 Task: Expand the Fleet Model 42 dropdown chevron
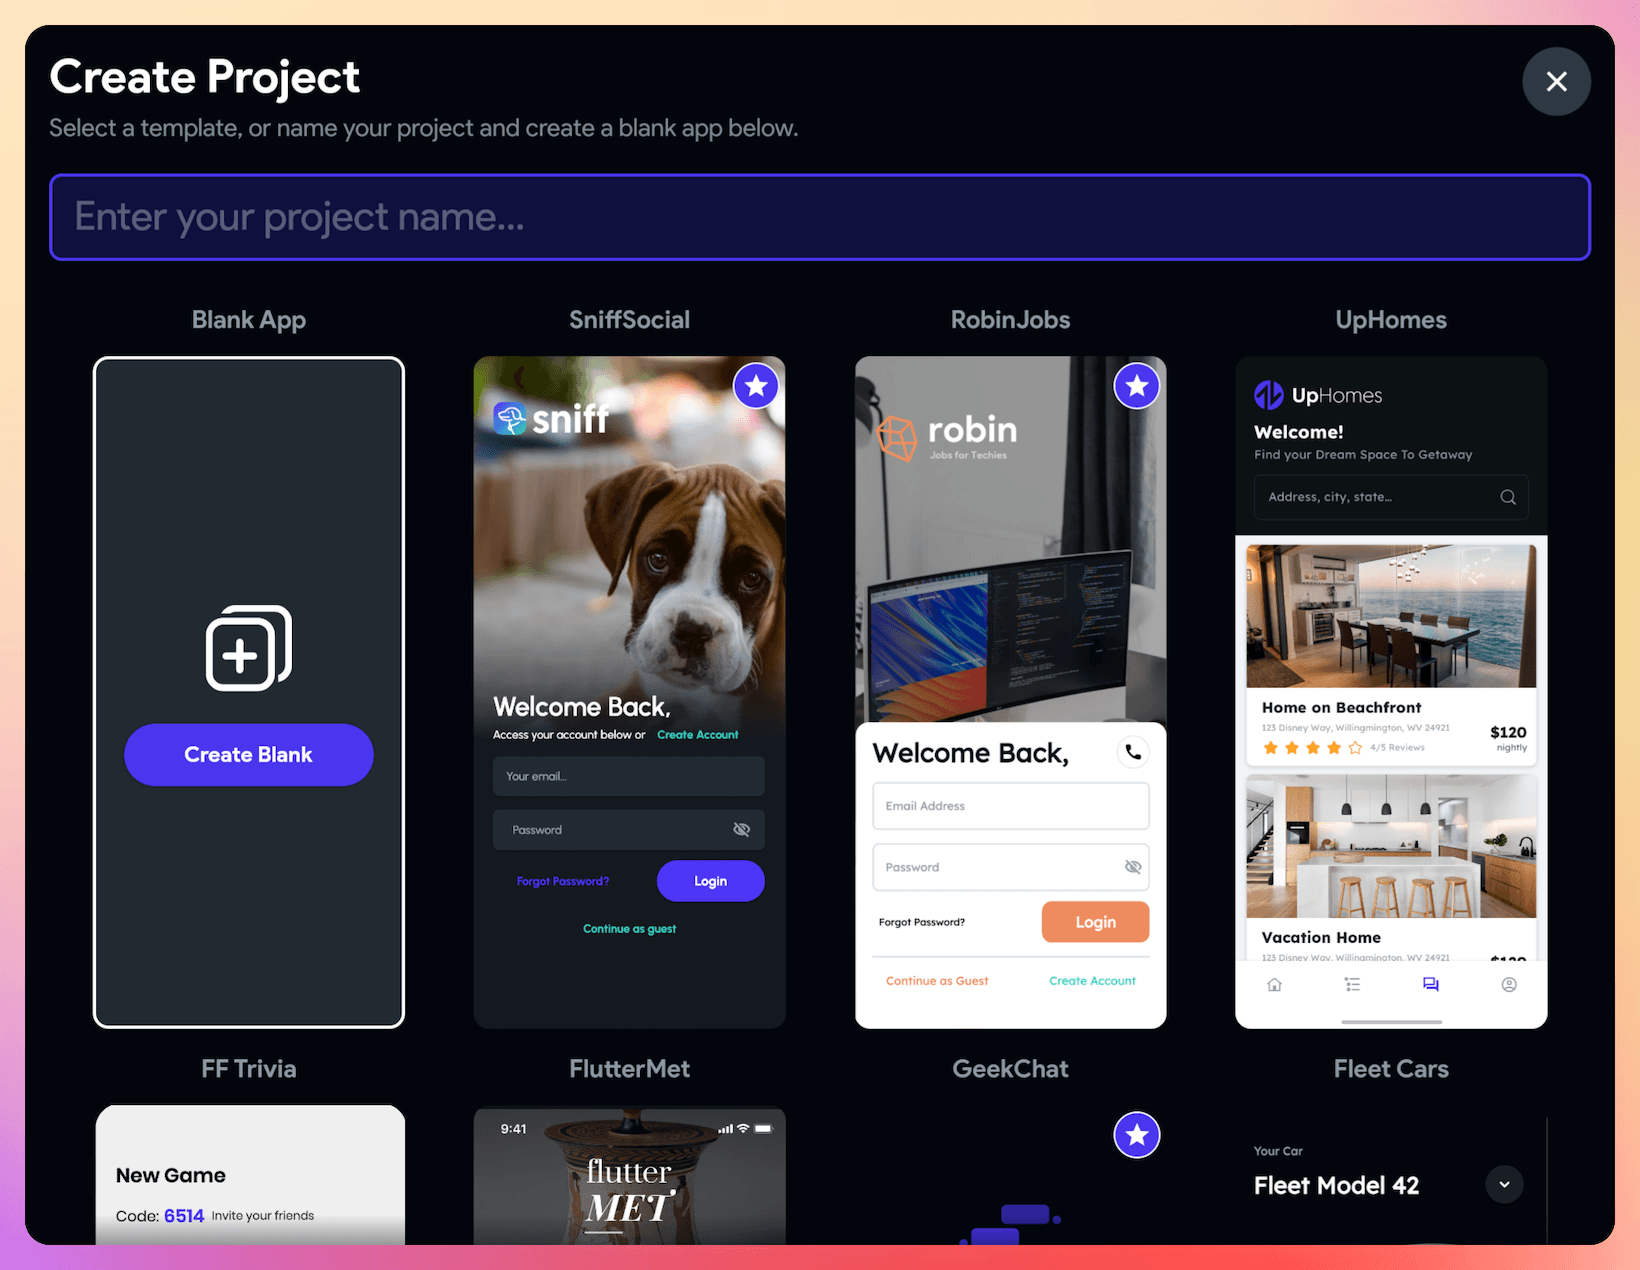(x=1504, y=1185)
